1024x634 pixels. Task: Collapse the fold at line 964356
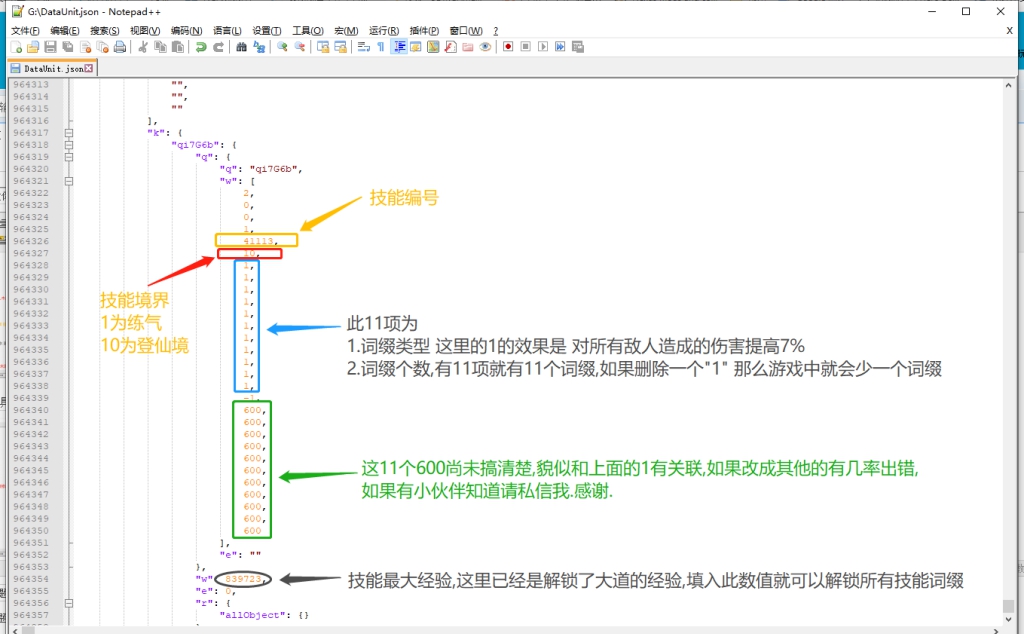[69, 603]
